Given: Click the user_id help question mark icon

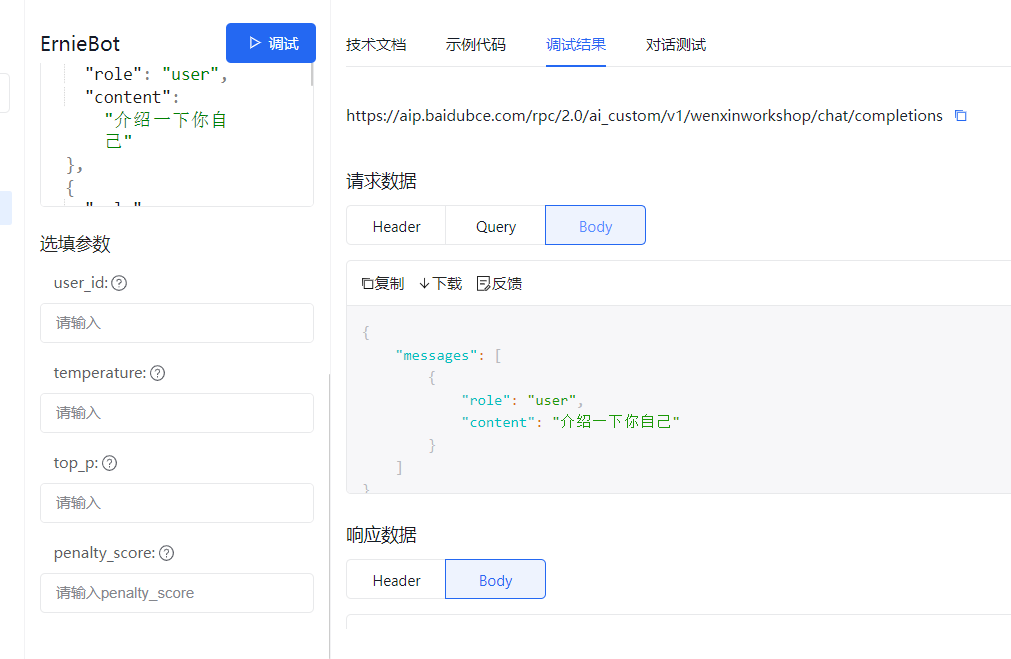Looking at the screenshot, I should pyautogui.click(x=119, y=283).
